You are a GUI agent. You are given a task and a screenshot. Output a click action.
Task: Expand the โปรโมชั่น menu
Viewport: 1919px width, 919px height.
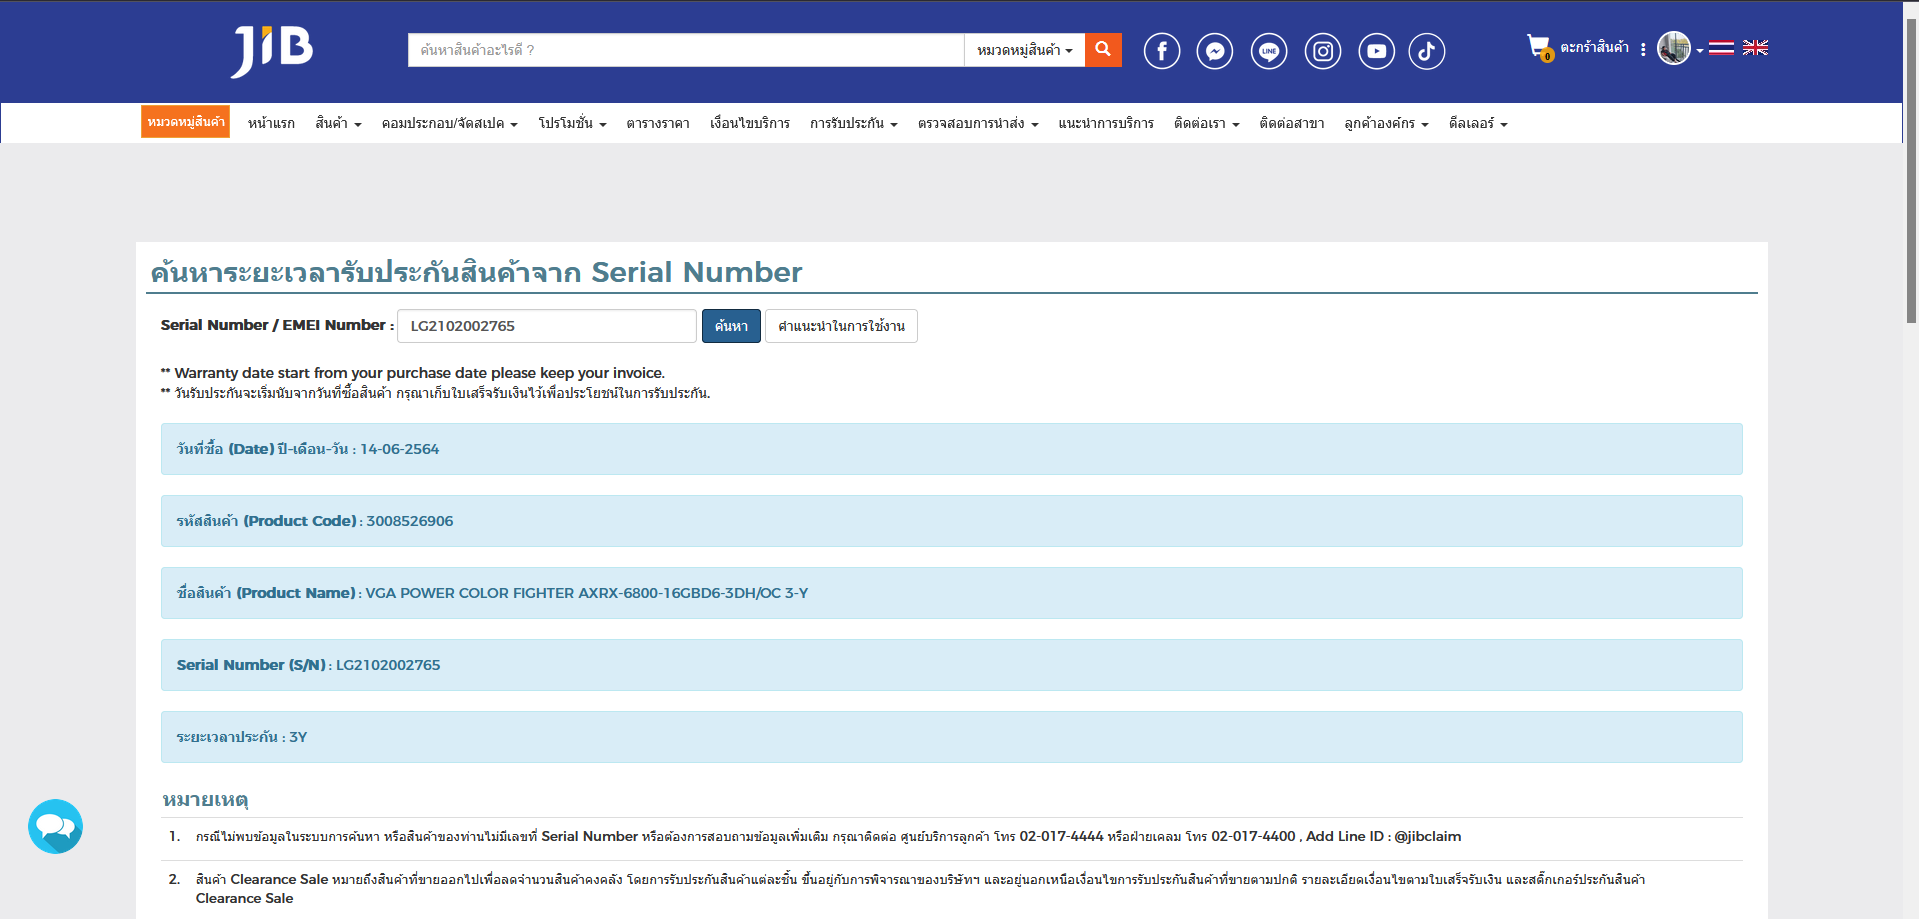tap(572, 123)
